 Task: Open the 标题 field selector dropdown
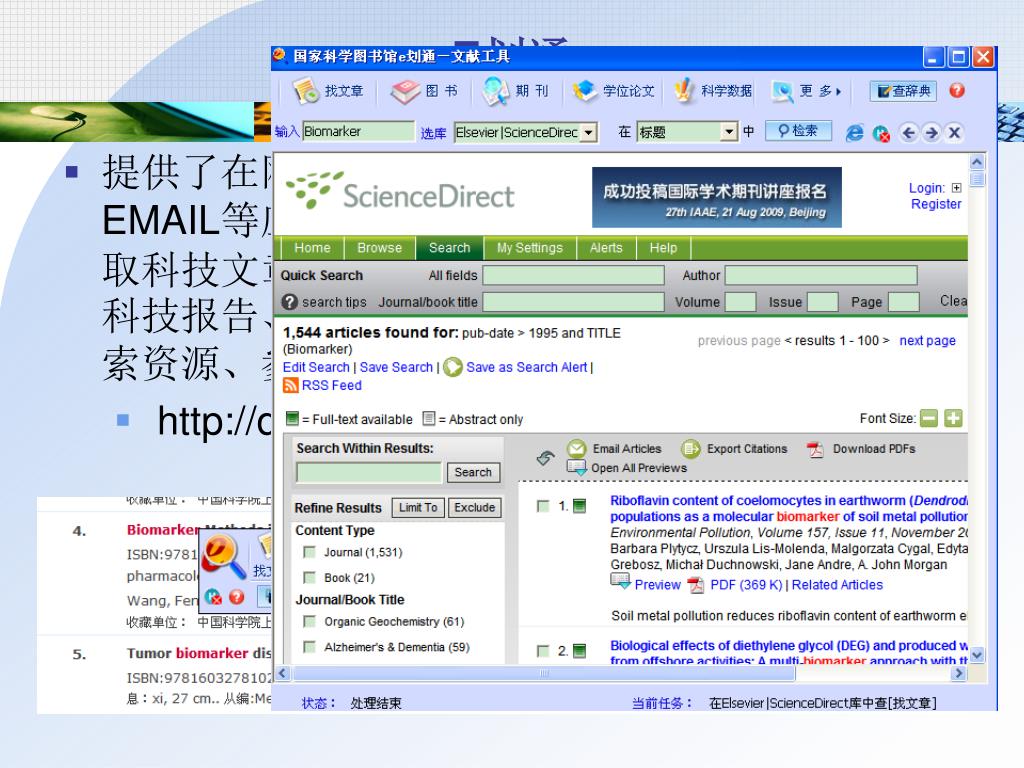[729, 132]
